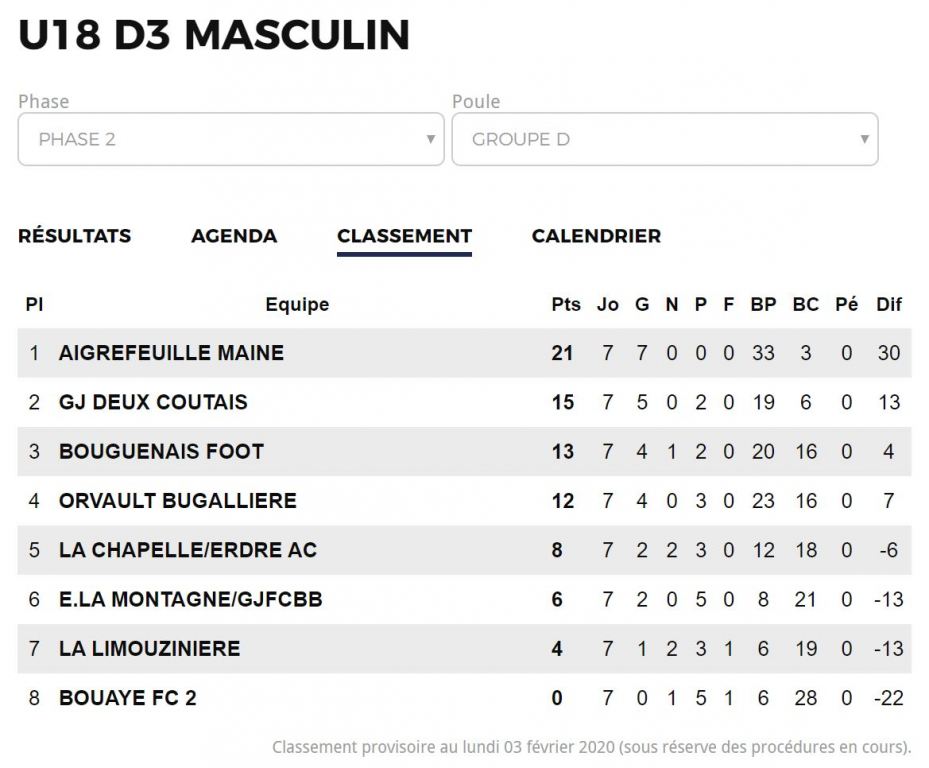Viewport: 929px width, 768px height.
Task: Click the arrow on the Poule selector
Action: [x=864, y=139]
